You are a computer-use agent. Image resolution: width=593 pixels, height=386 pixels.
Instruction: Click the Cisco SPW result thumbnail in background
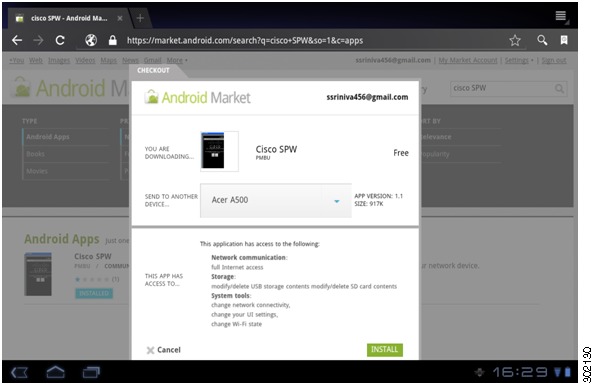pos(38,274)
